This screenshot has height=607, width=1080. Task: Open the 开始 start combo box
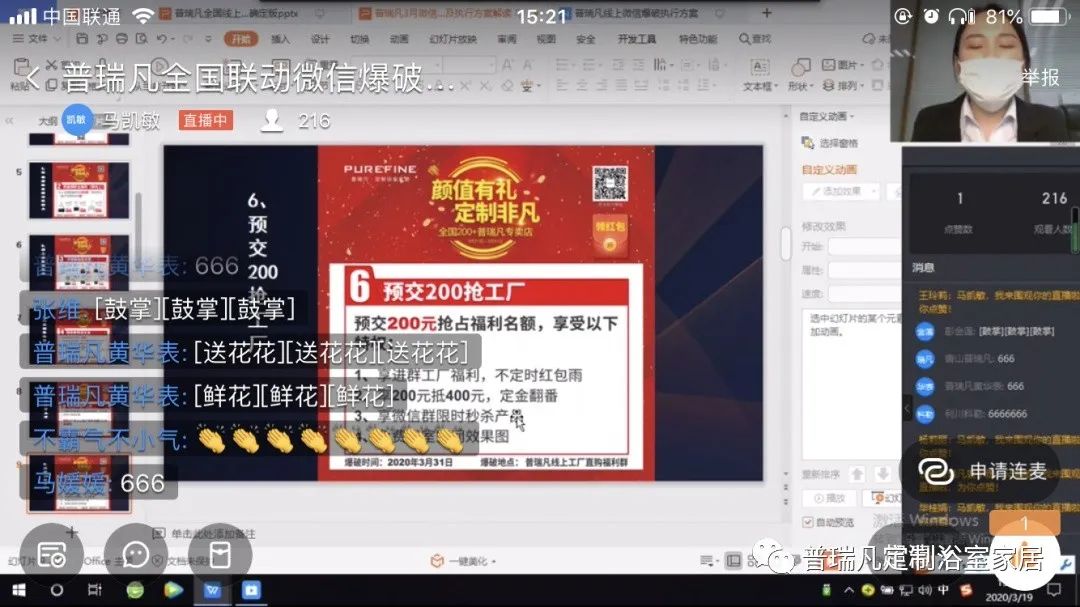(x=864, y=247)
